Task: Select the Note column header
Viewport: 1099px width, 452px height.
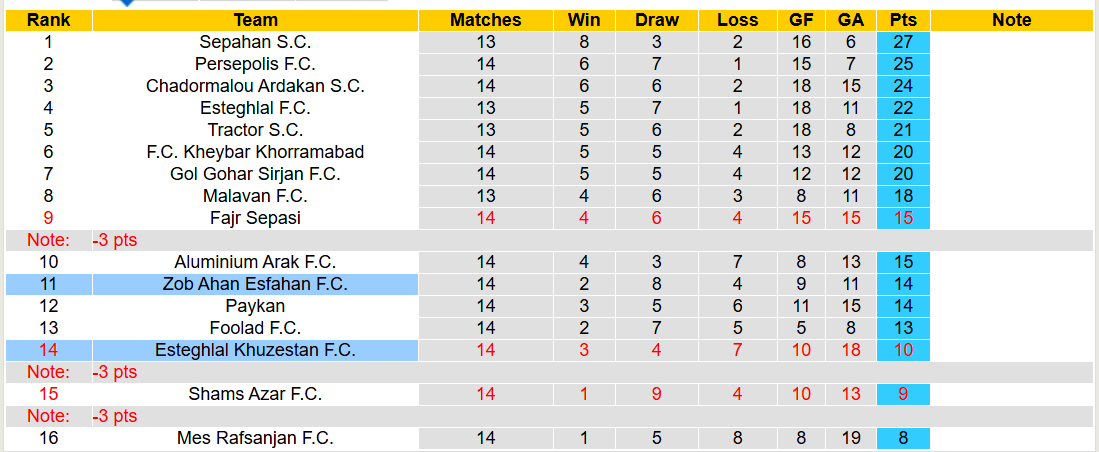Action: point(1012,20)
